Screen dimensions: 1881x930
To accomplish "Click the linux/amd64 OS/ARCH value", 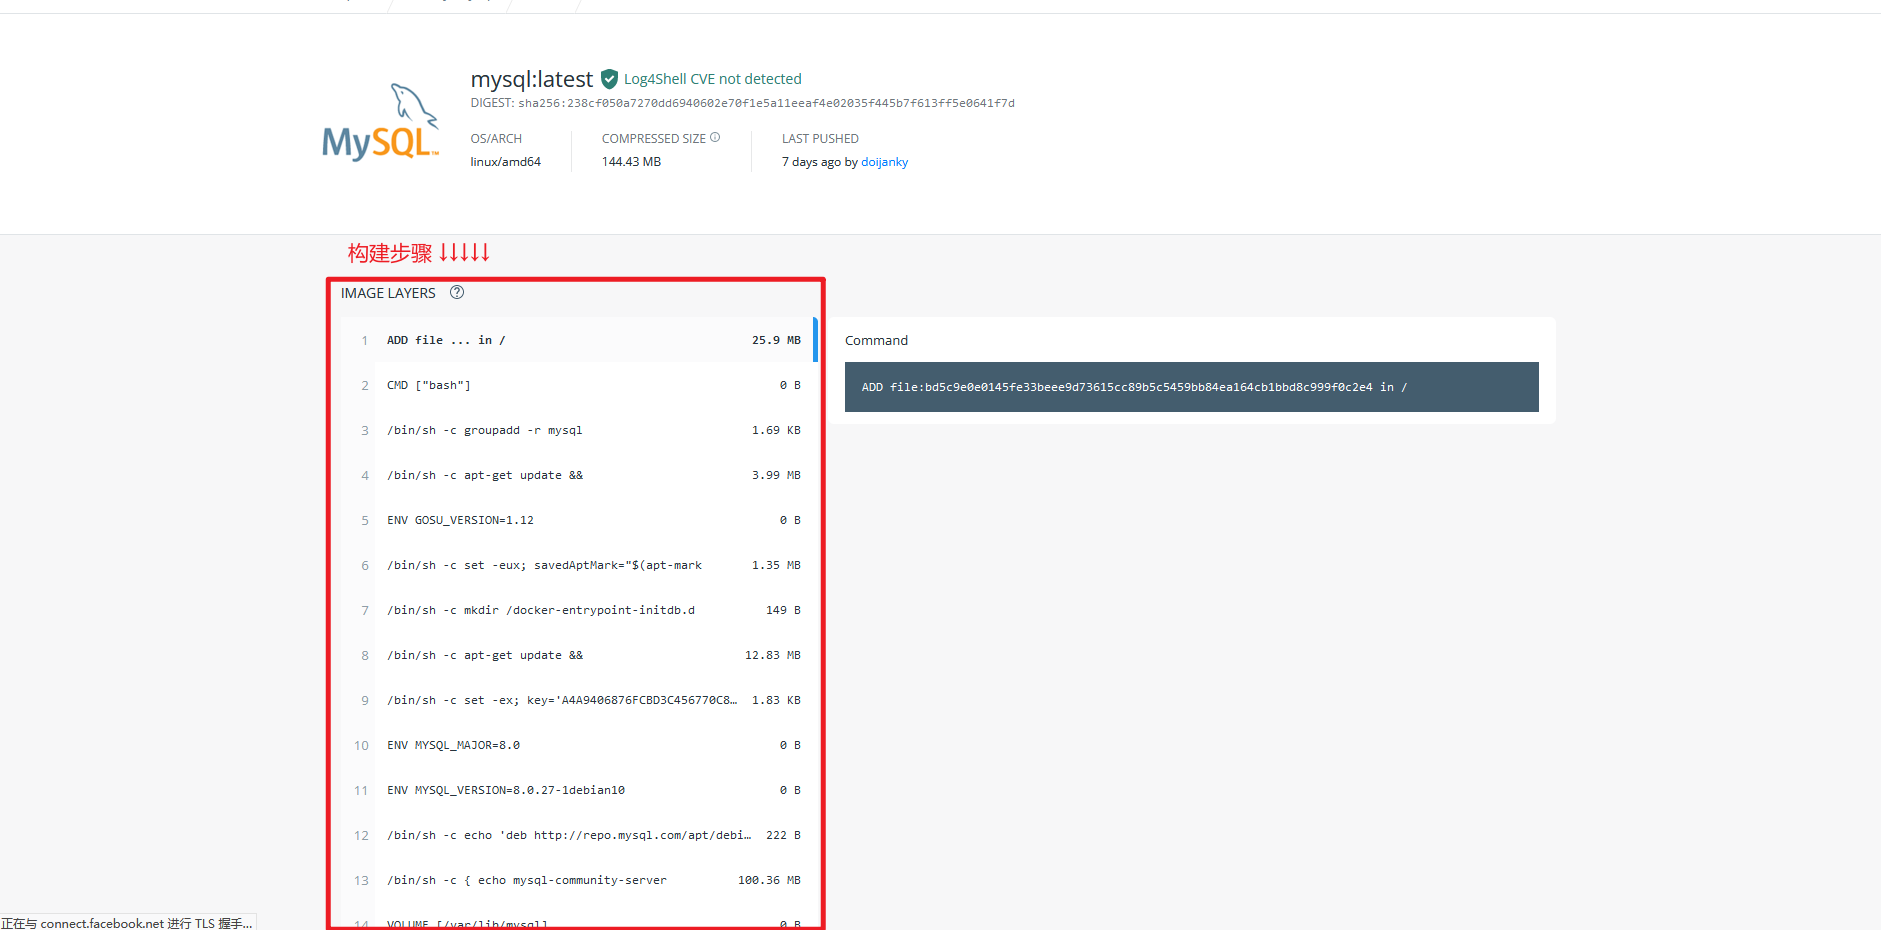I will tap(506, 162).
